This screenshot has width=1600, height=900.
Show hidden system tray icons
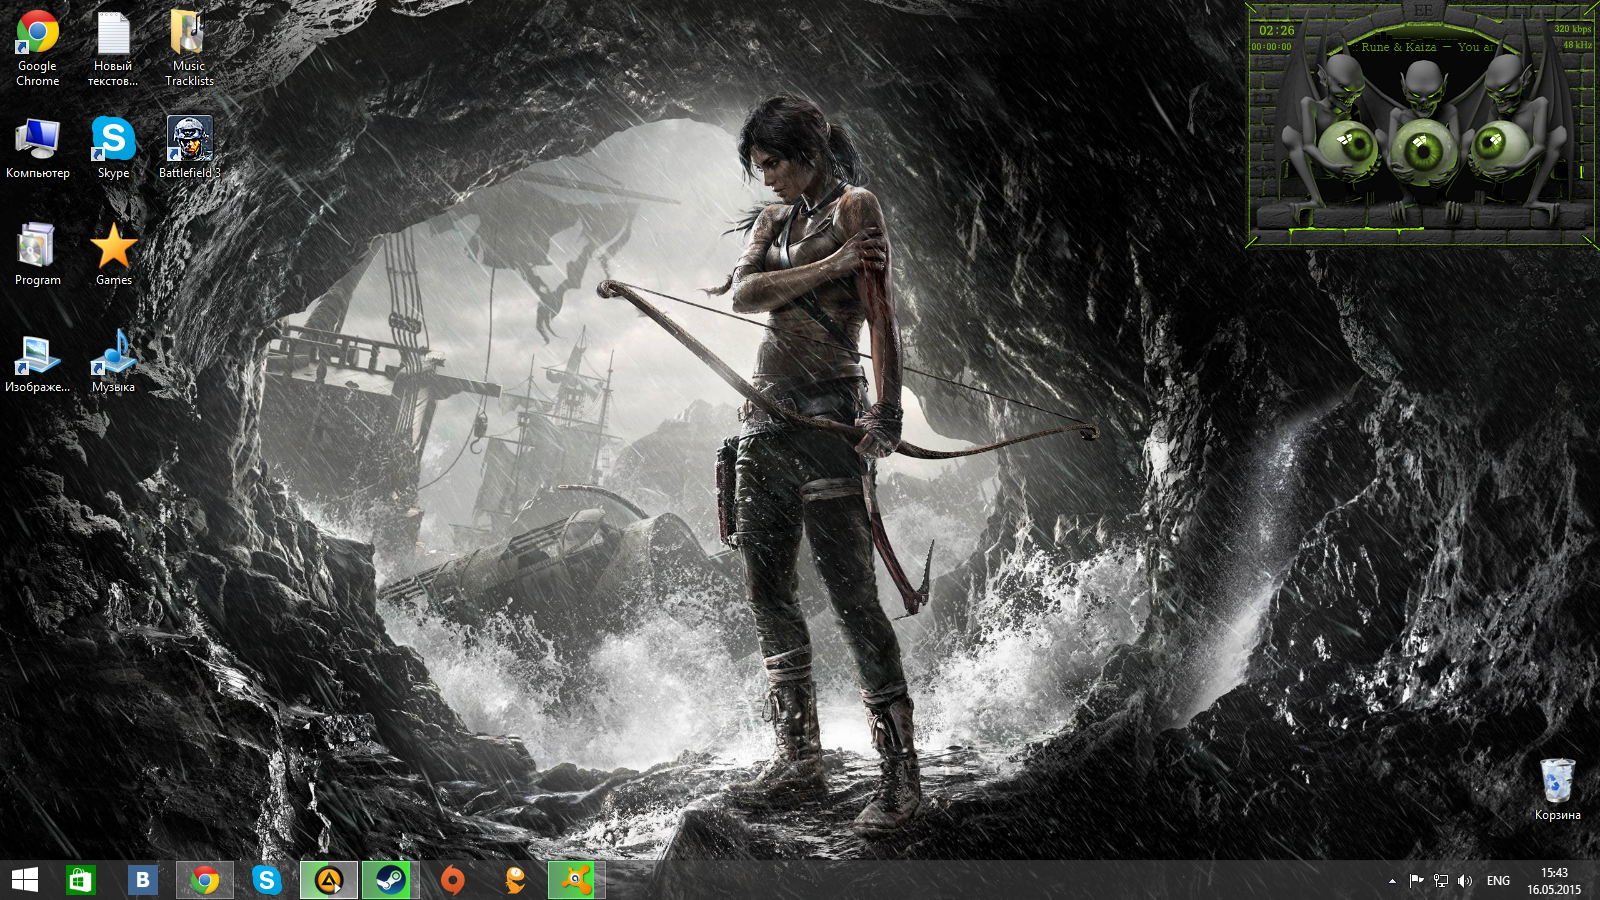pos(1392,881)
